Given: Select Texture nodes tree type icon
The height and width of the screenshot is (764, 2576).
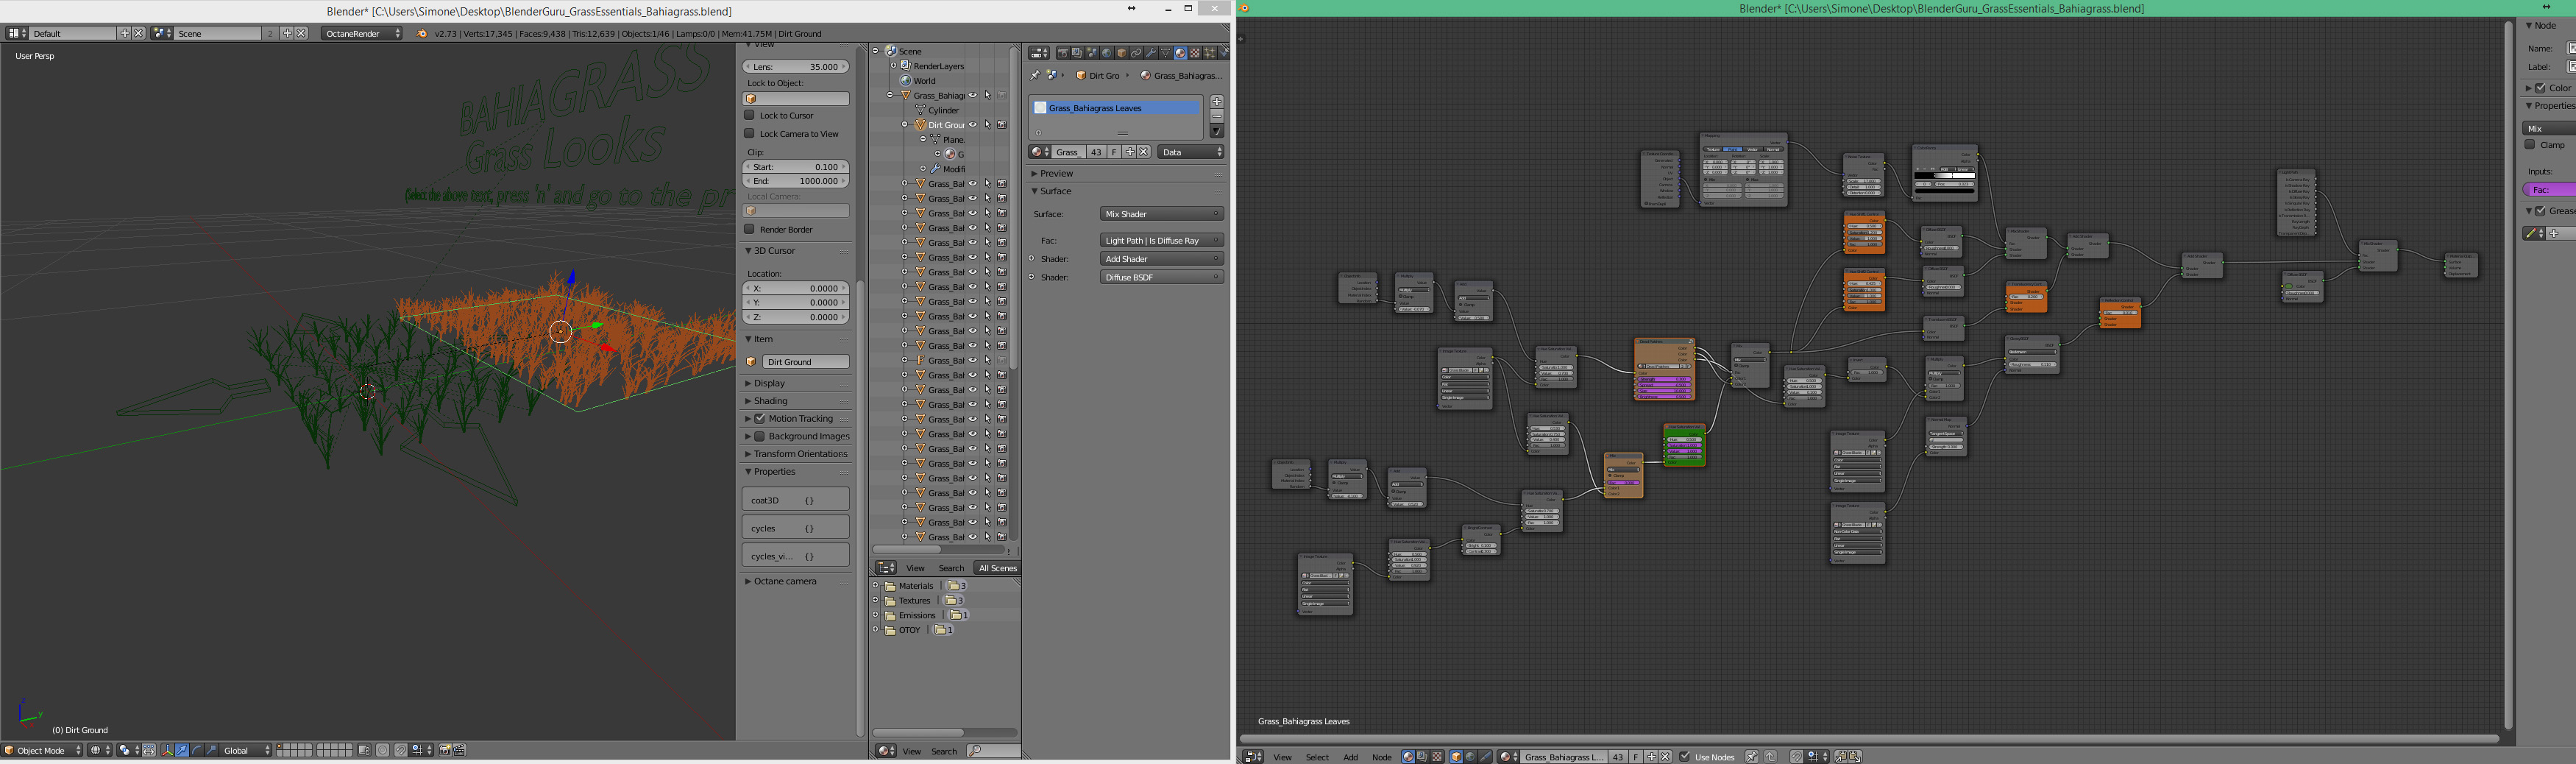Looking at the screenshot, I should (1437, 757).
